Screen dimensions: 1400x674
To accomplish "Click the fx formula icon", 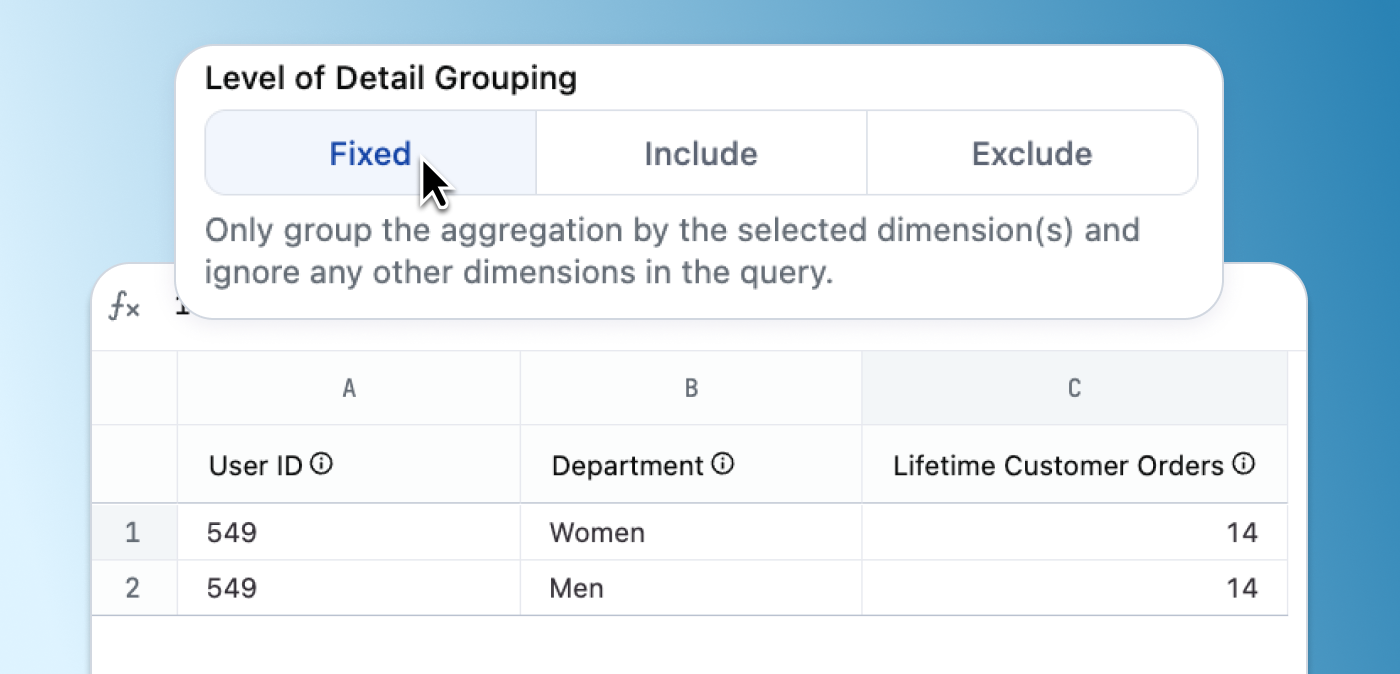I will pyautogui.click(x=125, y=308).
